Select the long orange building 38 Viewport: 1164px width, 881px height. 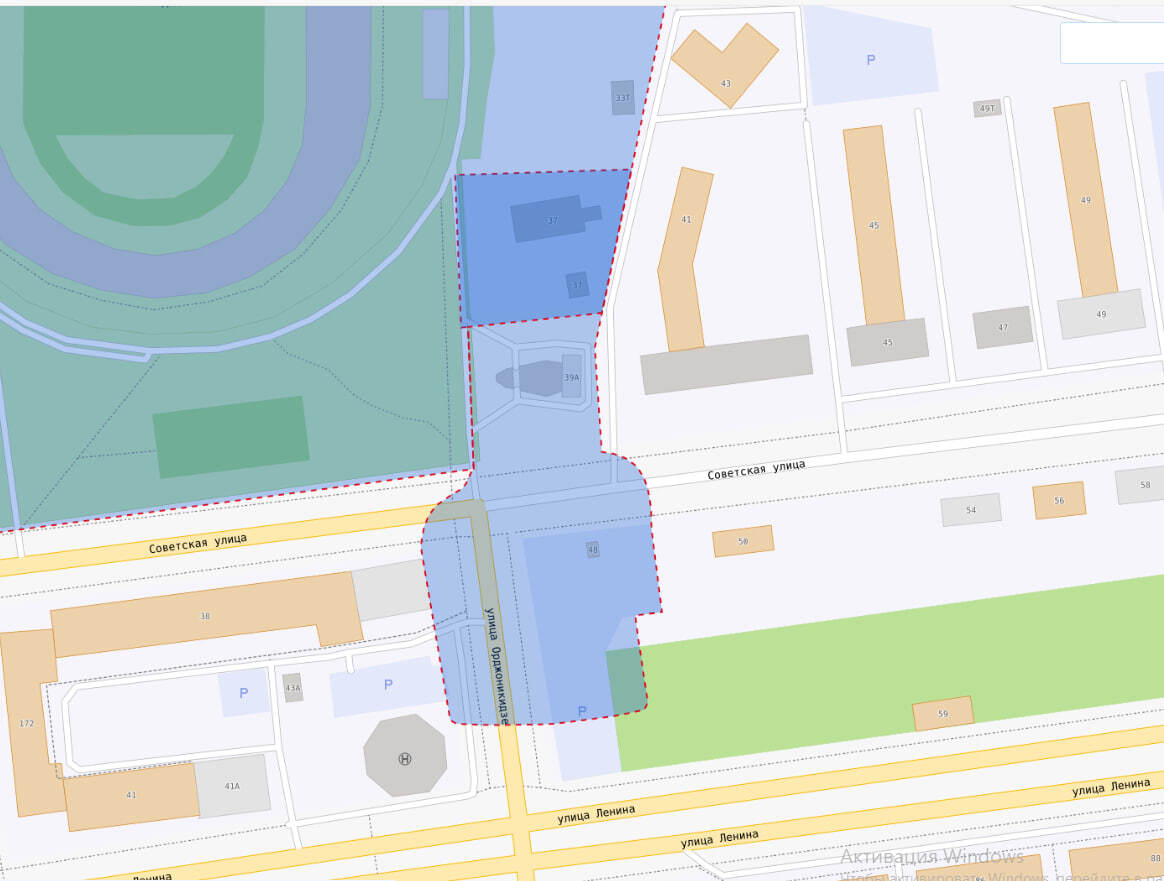(x=206, y=615)
